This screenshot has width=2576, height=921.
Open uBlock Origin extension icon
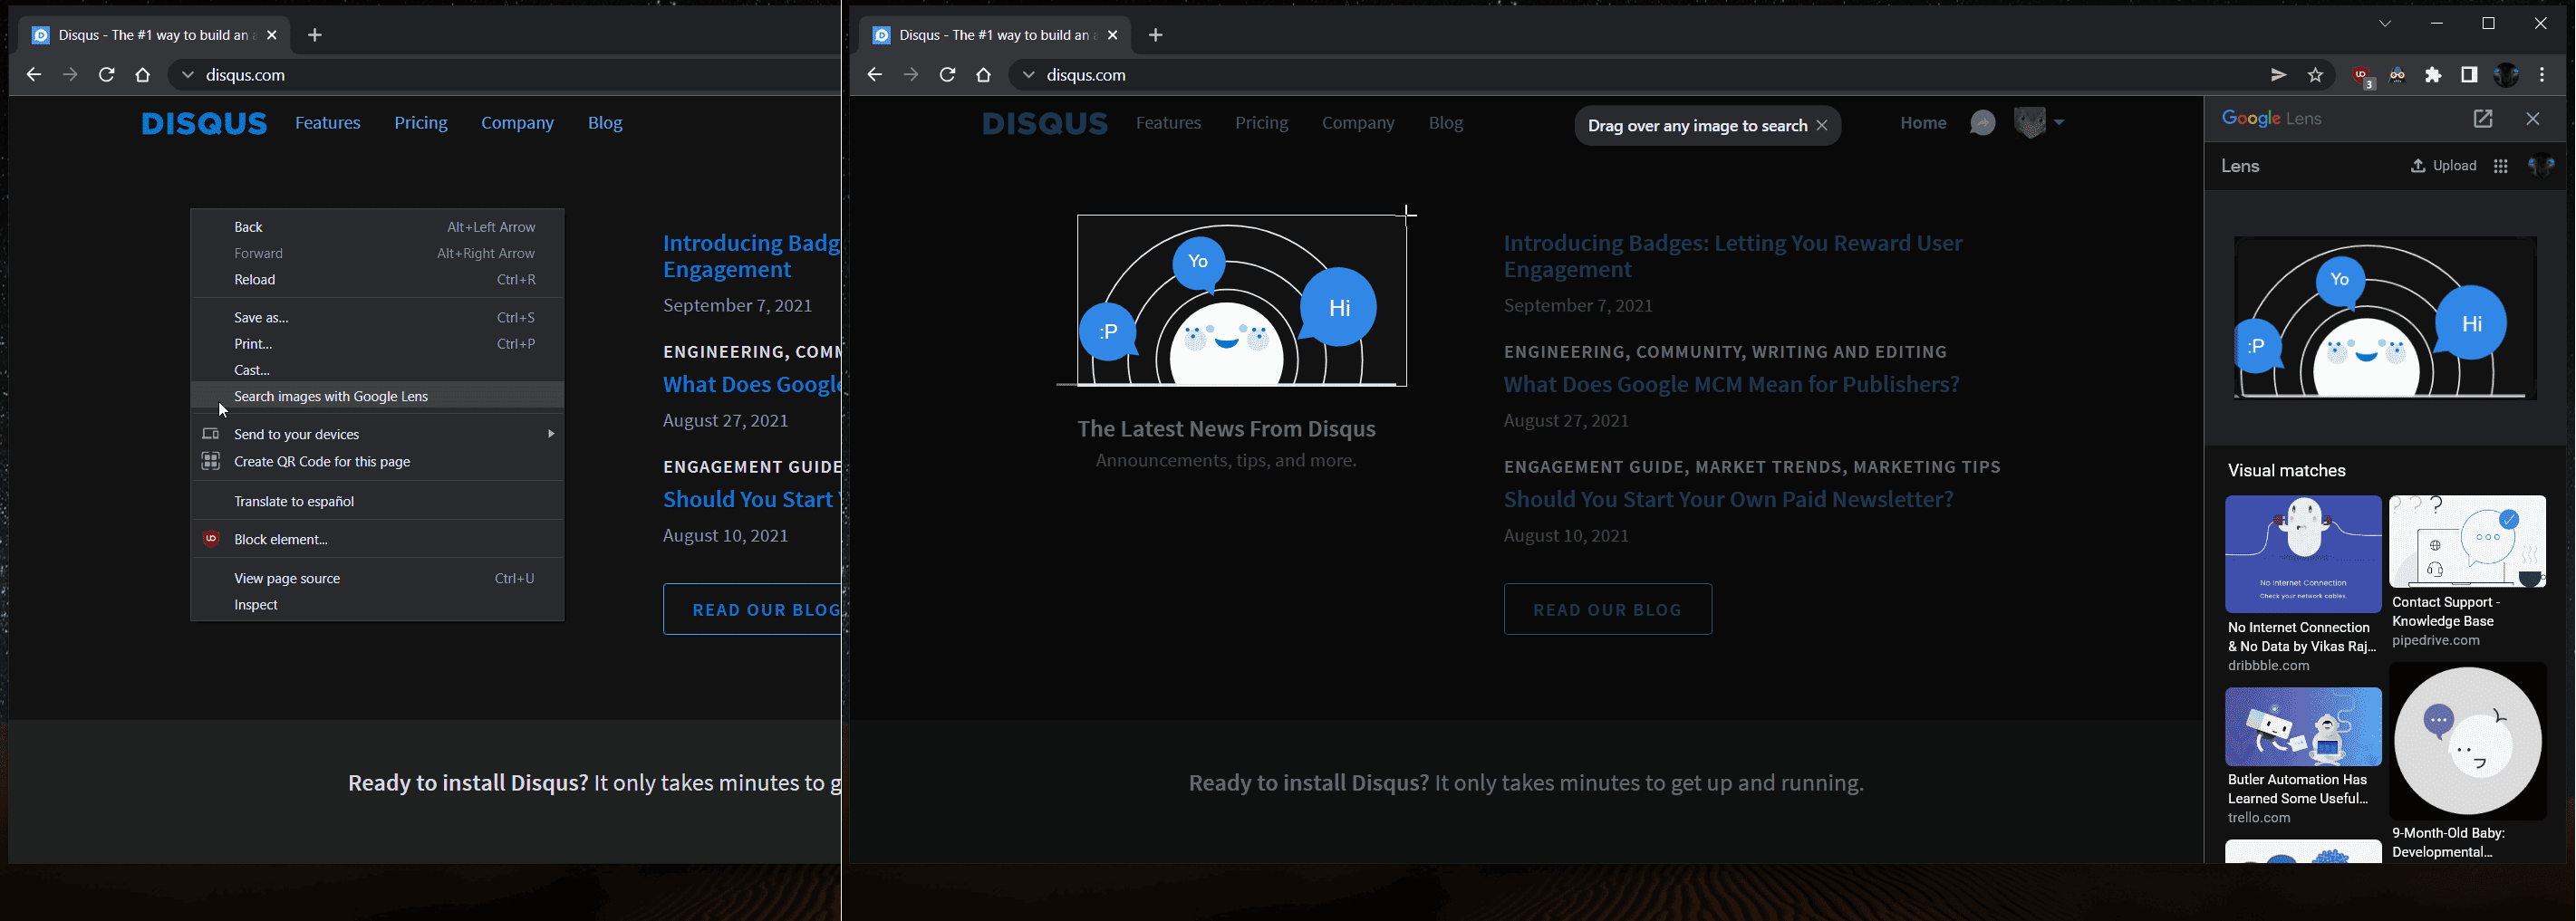[x=2362, y=76]
